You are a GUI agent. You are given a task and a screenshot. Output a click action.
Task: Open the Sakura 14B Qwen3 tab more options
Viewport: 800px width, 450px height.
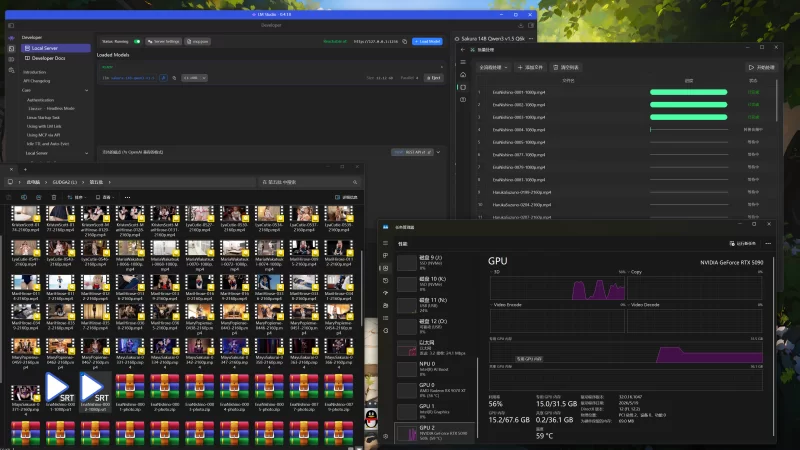tap(531, 39)
